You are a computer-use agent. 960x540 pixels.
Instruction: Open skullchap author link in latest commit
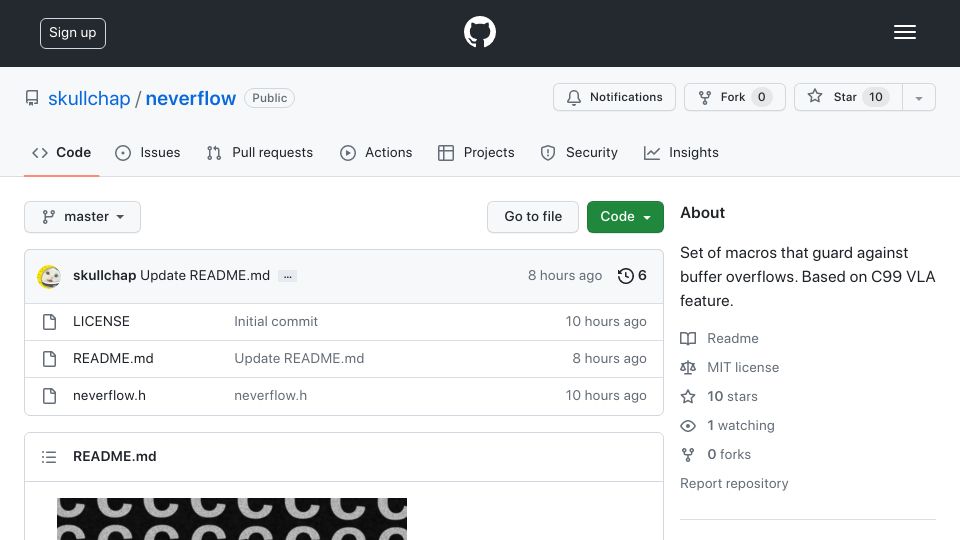[x=104, y=276]
